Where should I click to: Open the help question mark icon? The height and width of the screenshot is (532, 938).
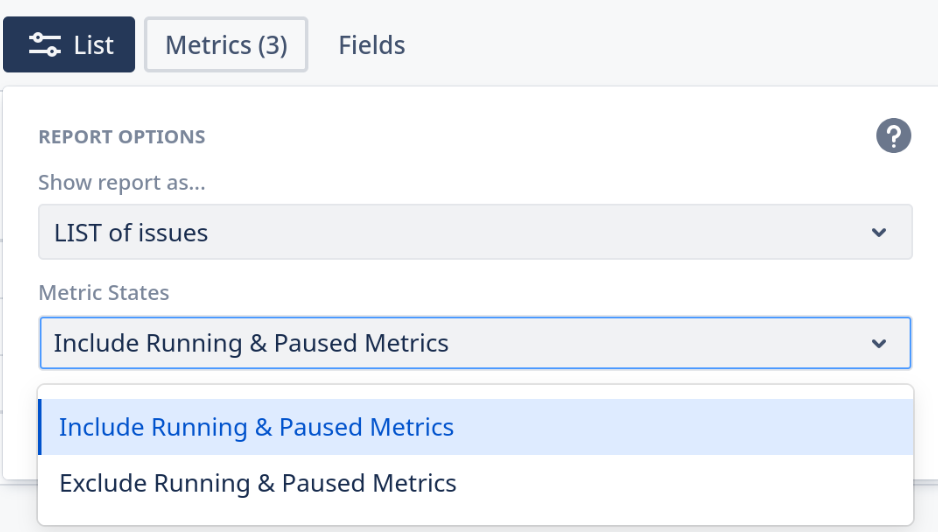coord(893,136)
